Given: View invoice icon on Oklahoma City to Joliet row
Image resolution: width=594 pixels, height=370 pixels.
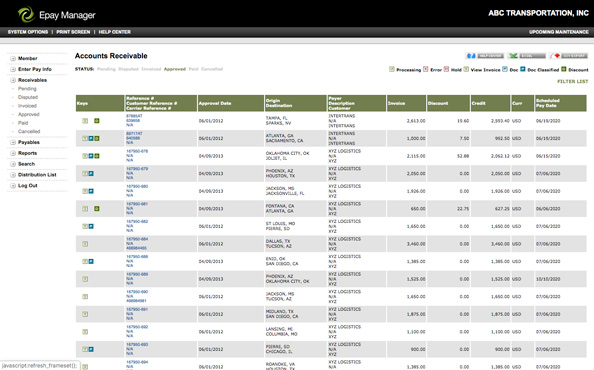Looking at the screenshot, I should (x=85, y=156).
